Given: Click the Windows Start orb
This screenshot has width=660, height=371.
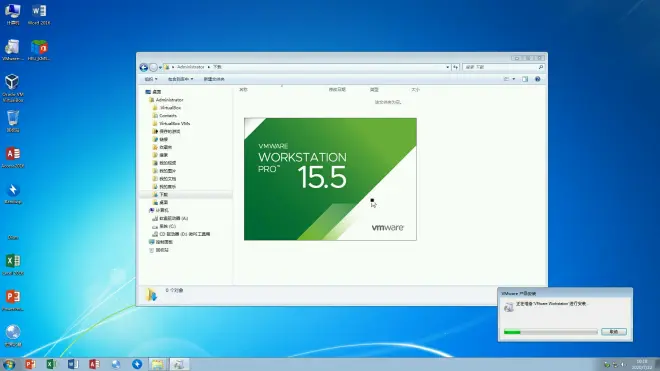Looking at the screenshot, I should pyautogui.click(x=9, y=364).
